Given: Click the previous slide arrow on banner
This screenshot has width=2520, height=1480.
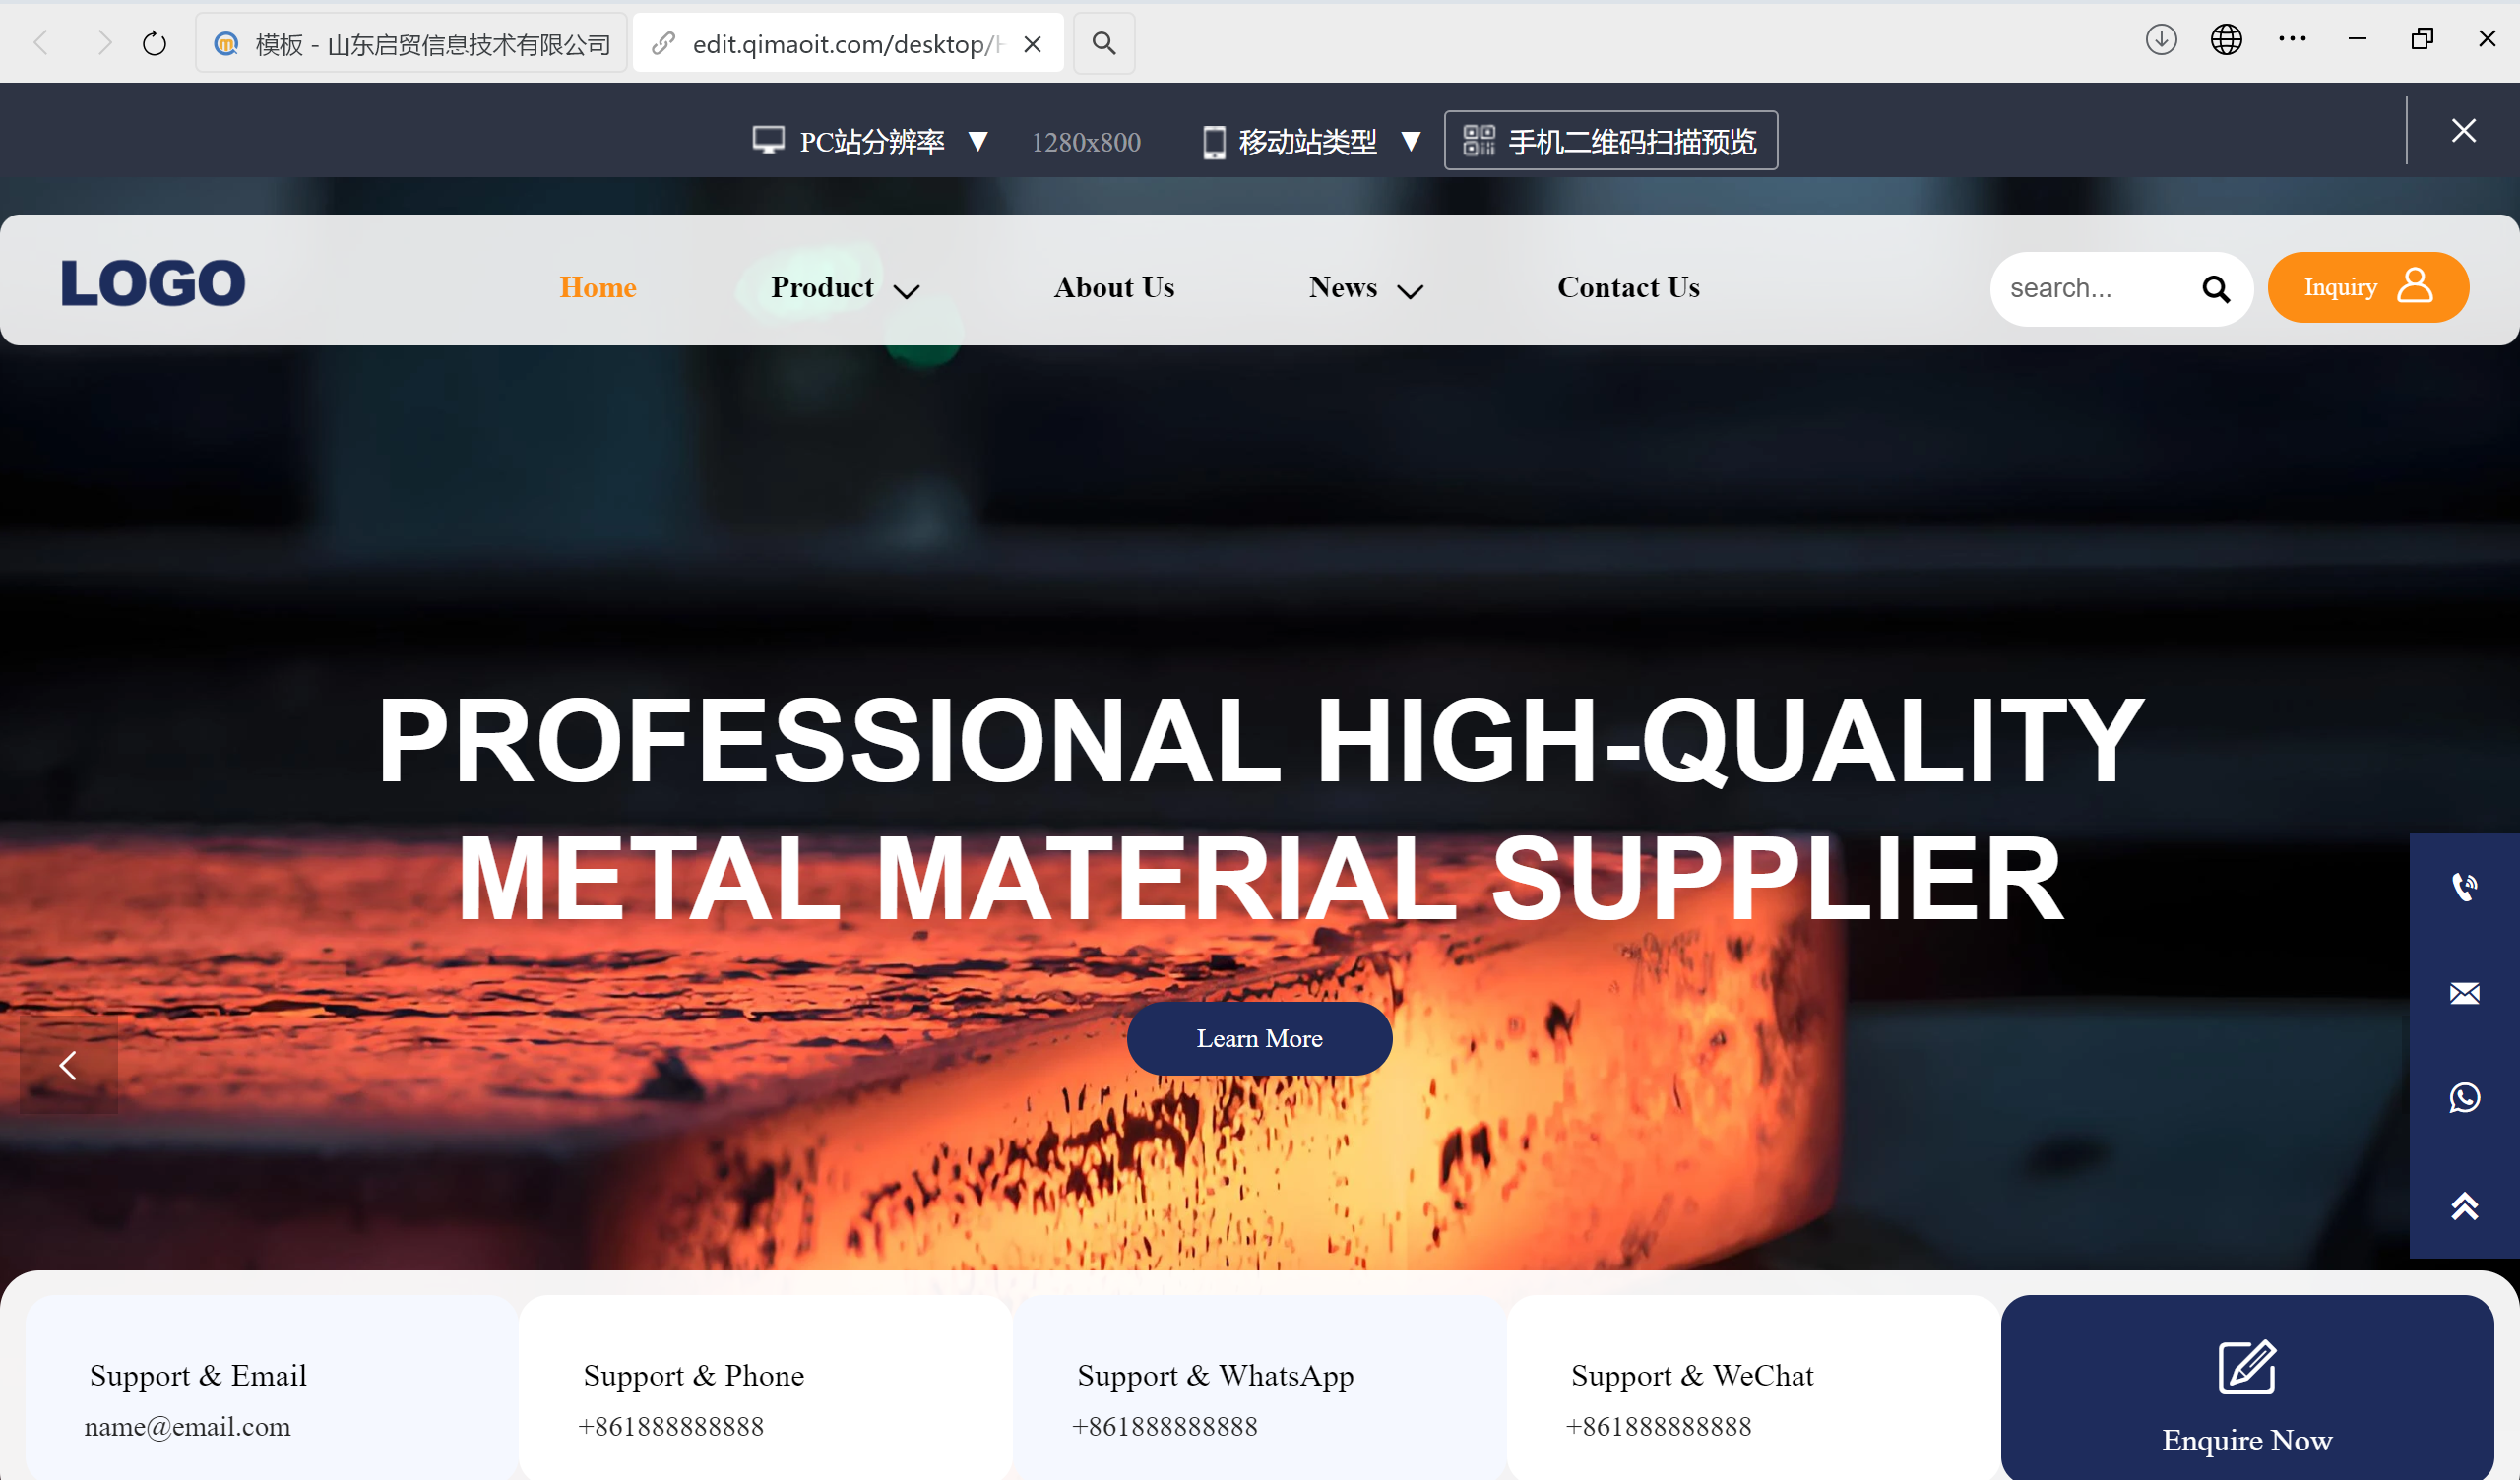Looking at the screenshot, I should 68,1065.
